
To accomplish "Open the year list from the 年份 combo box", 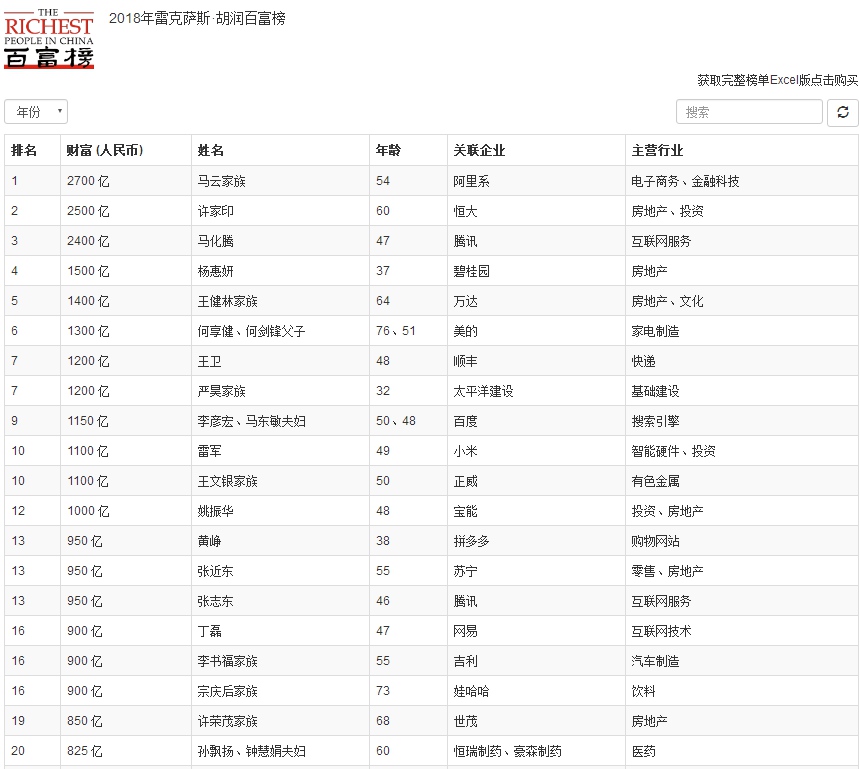I will (35, 111).
